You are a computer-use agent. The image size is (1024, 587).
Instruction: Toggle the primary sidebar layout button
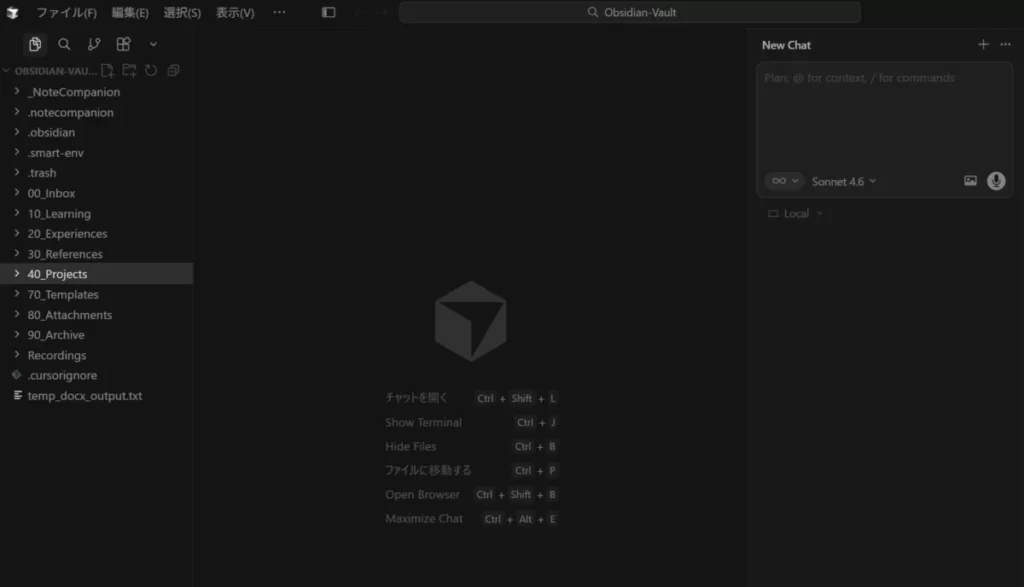coord(329,13)
